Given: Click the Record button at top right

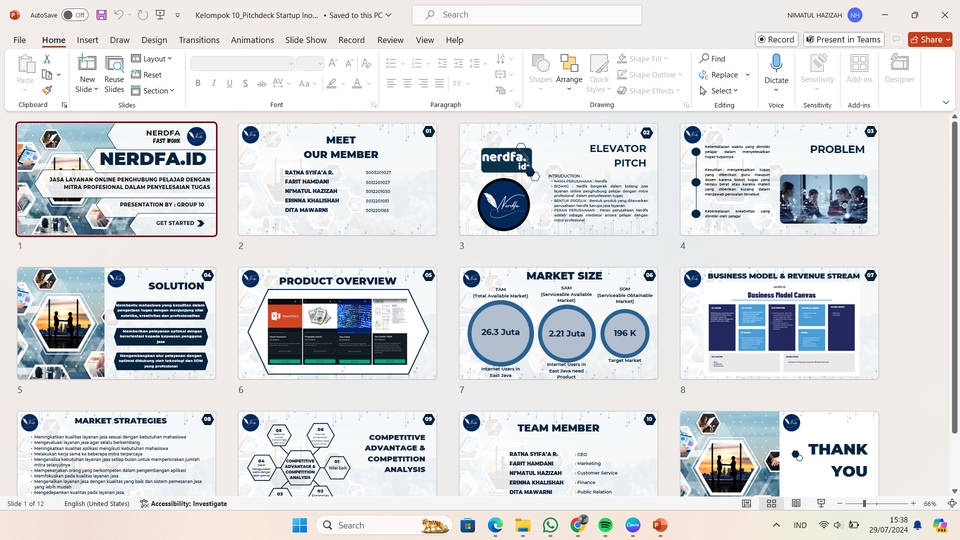Looking at the screenshot, I should 776,39.
